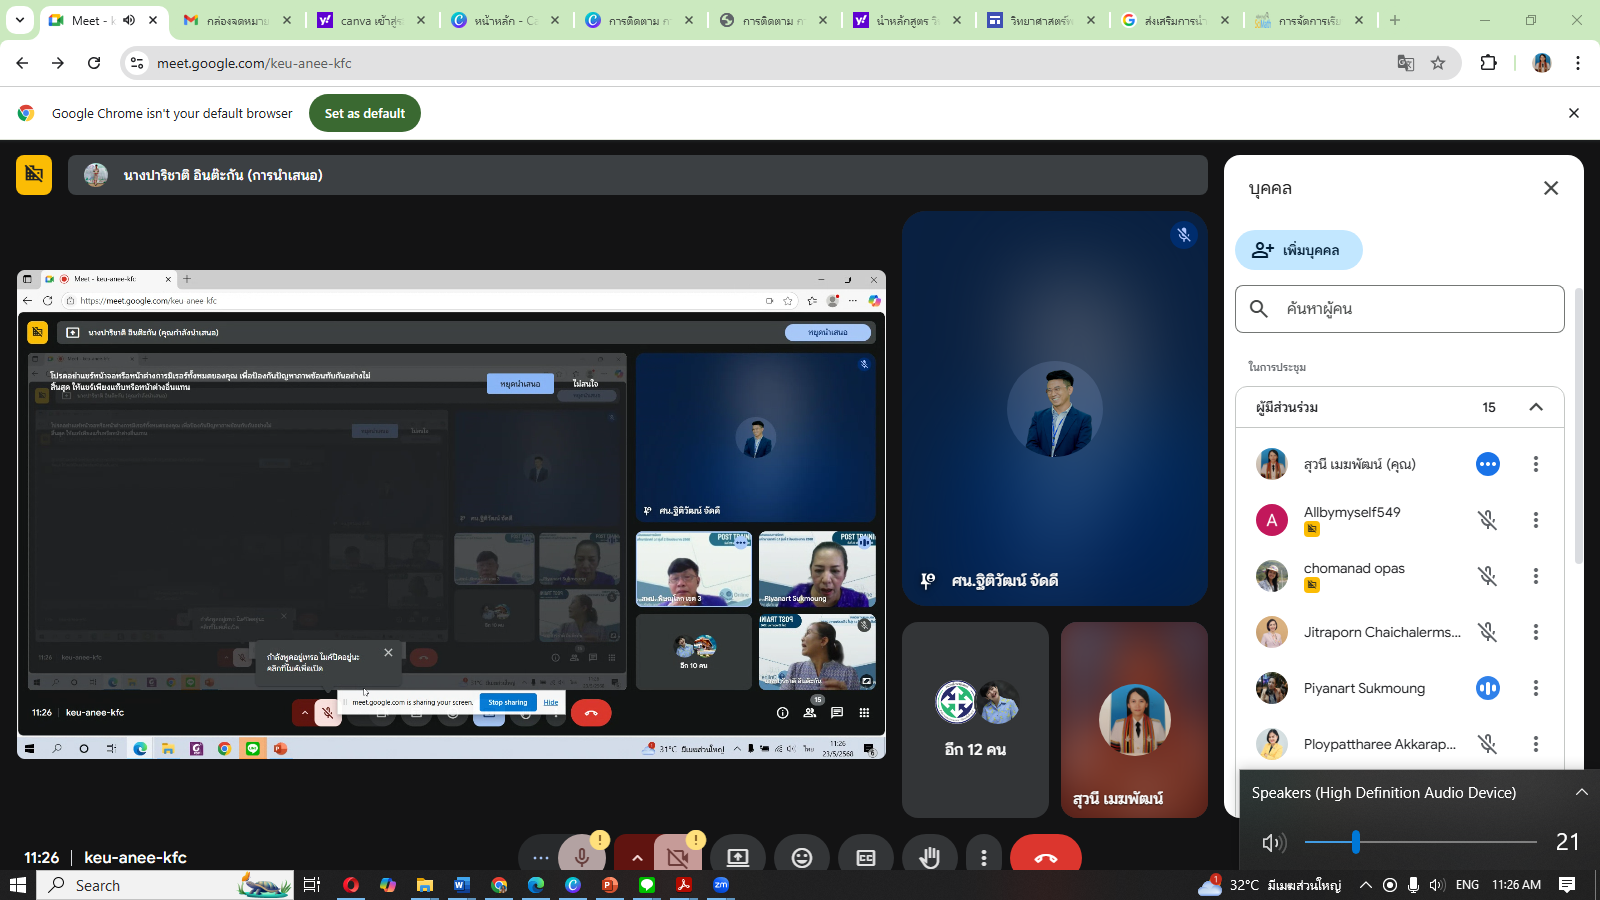Click the red leave call button
Image resolution: width=1600 pixels, height=900 pixels.
pyautogui.click(x=1045, y=857)
